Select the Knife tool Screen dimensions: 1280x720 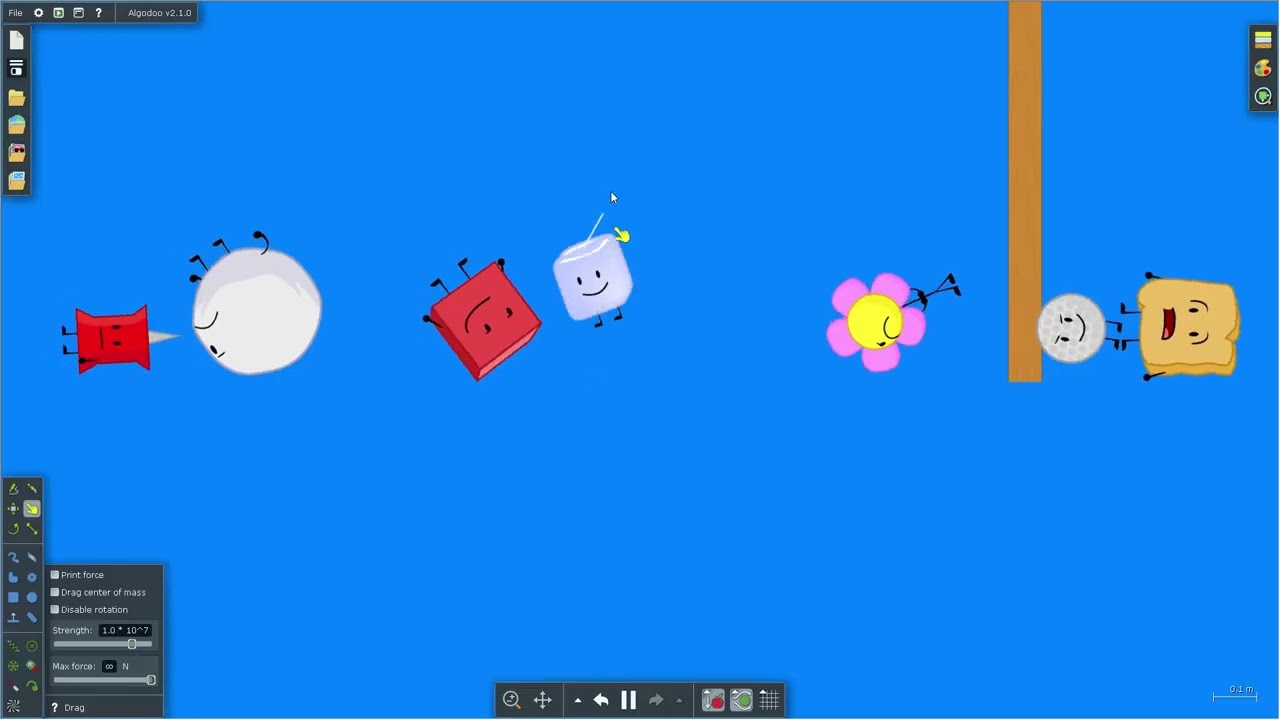click(x=32, y=488)
